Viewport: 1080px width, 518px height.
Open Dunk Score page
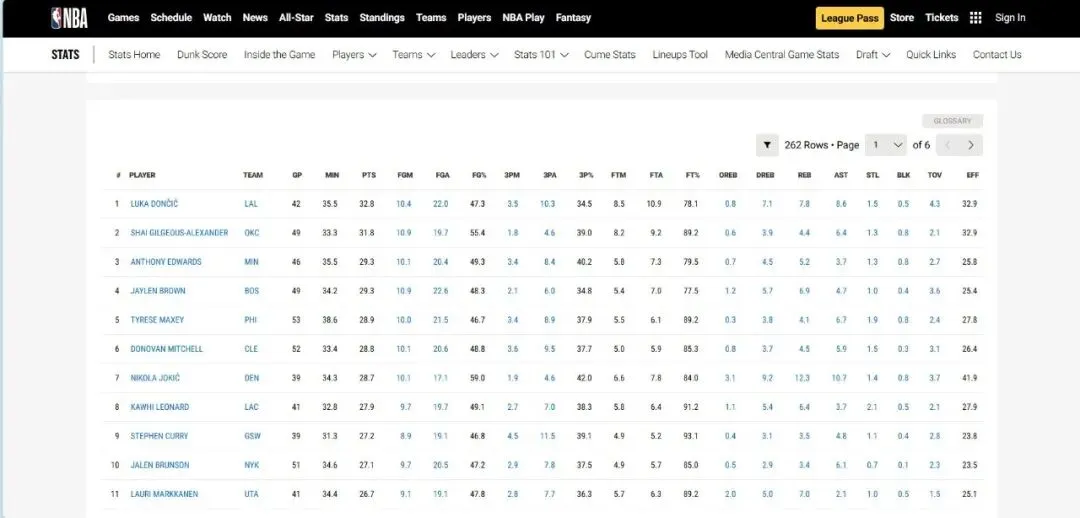coord(202,55)
